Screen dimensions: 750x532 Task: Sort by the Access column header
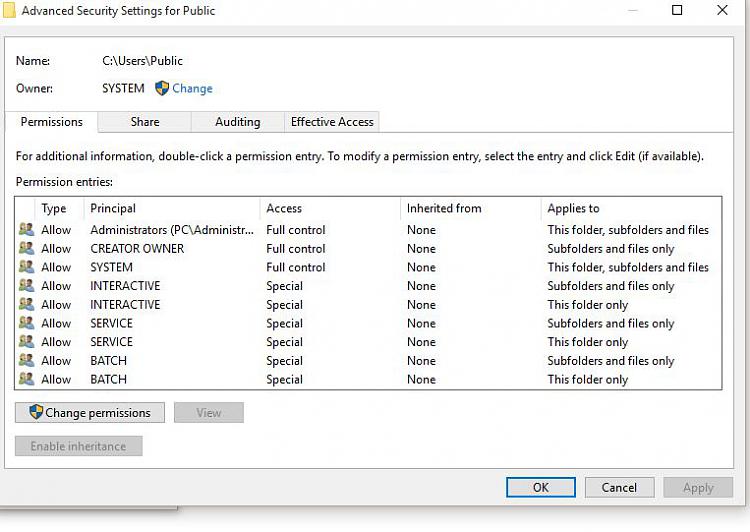(x=330, y=209)
